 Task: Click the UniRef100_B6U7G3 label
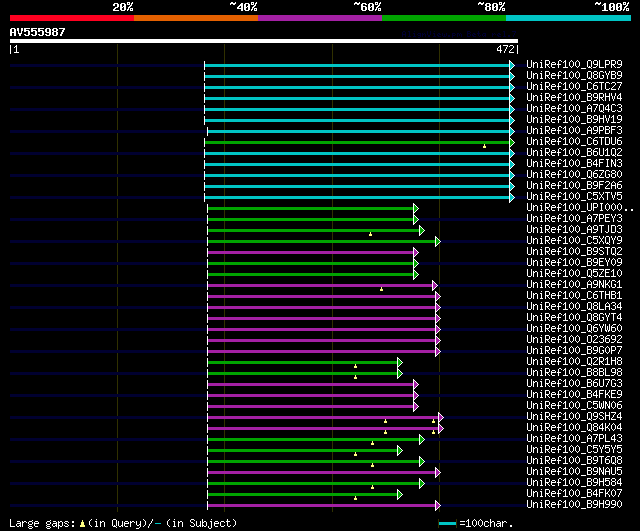click(574, 384)
